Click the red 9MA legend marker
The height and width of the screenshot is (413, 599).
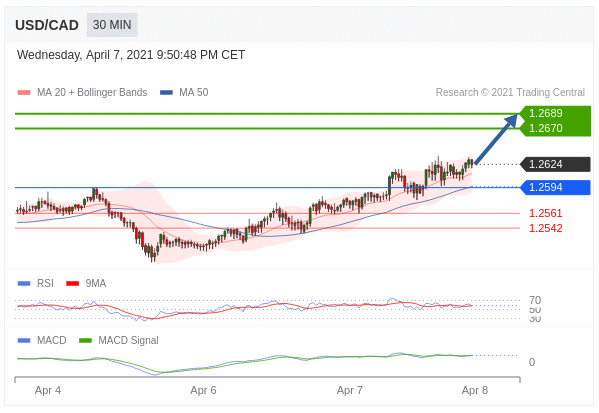(x=73, y=283)
